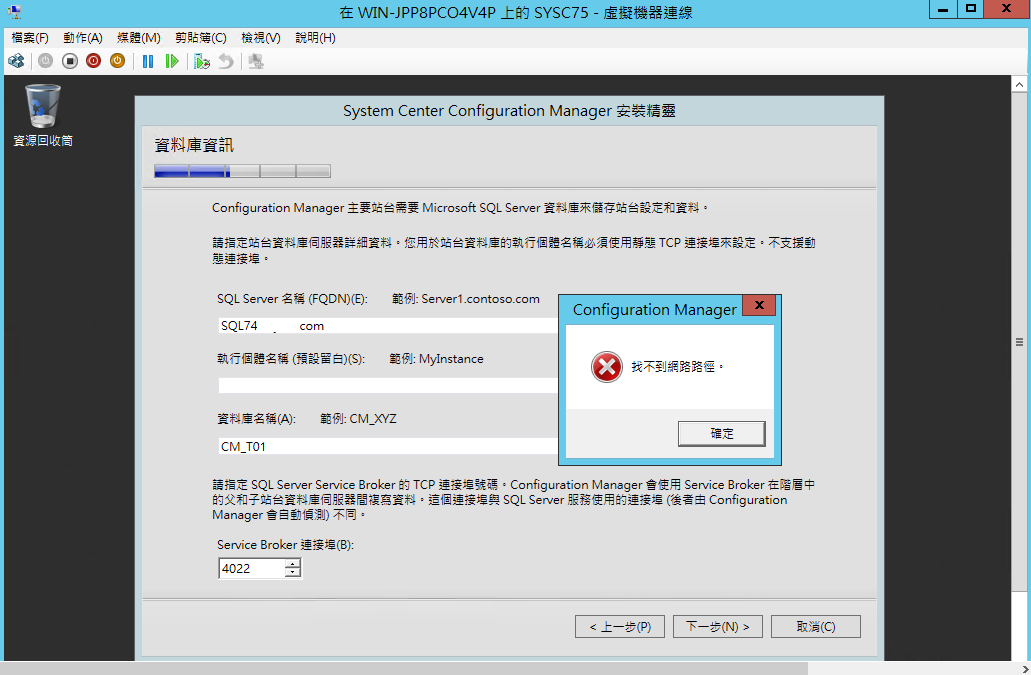Close the Configuration Manager error dialog
Image resolution: width=1031 pixels, height=675 pixels.
tap(759, 305)
